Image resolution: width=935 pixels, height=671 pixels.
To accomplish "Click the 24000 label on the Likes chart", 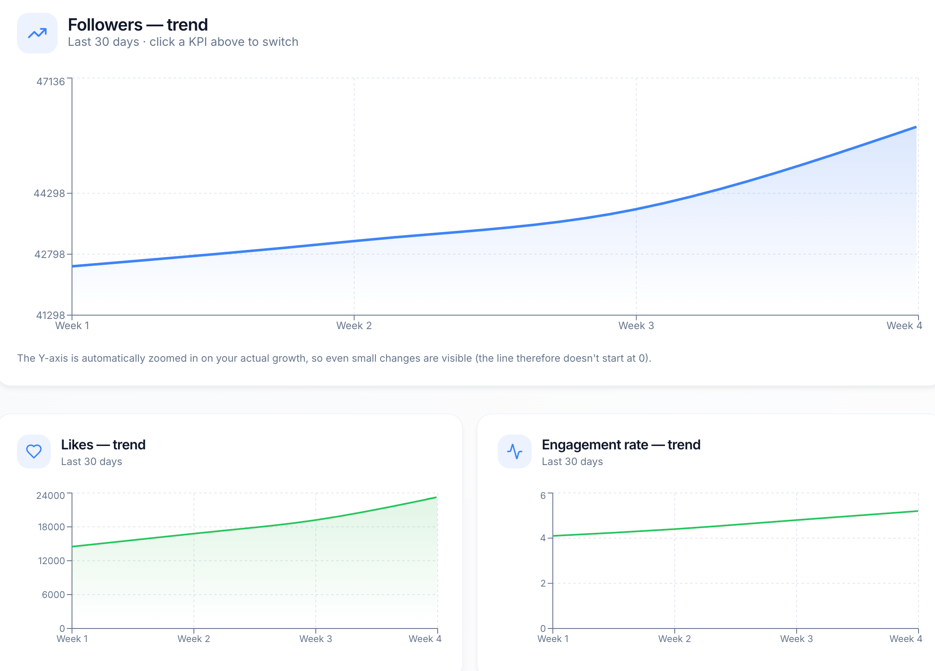I will coord(50,496).
